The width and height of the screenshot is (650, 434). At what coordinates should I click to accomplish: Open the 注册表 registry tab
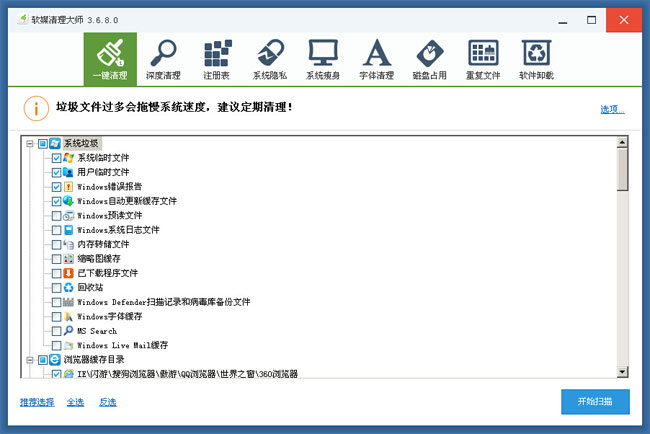[x=216, y=59]
